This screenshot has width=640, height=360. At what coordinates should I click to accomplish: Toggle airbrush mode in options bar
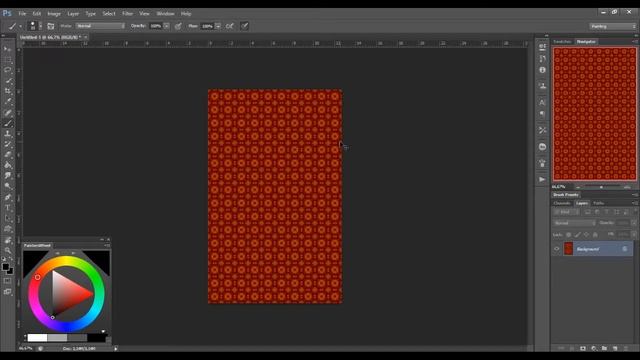tap(230, 26)
